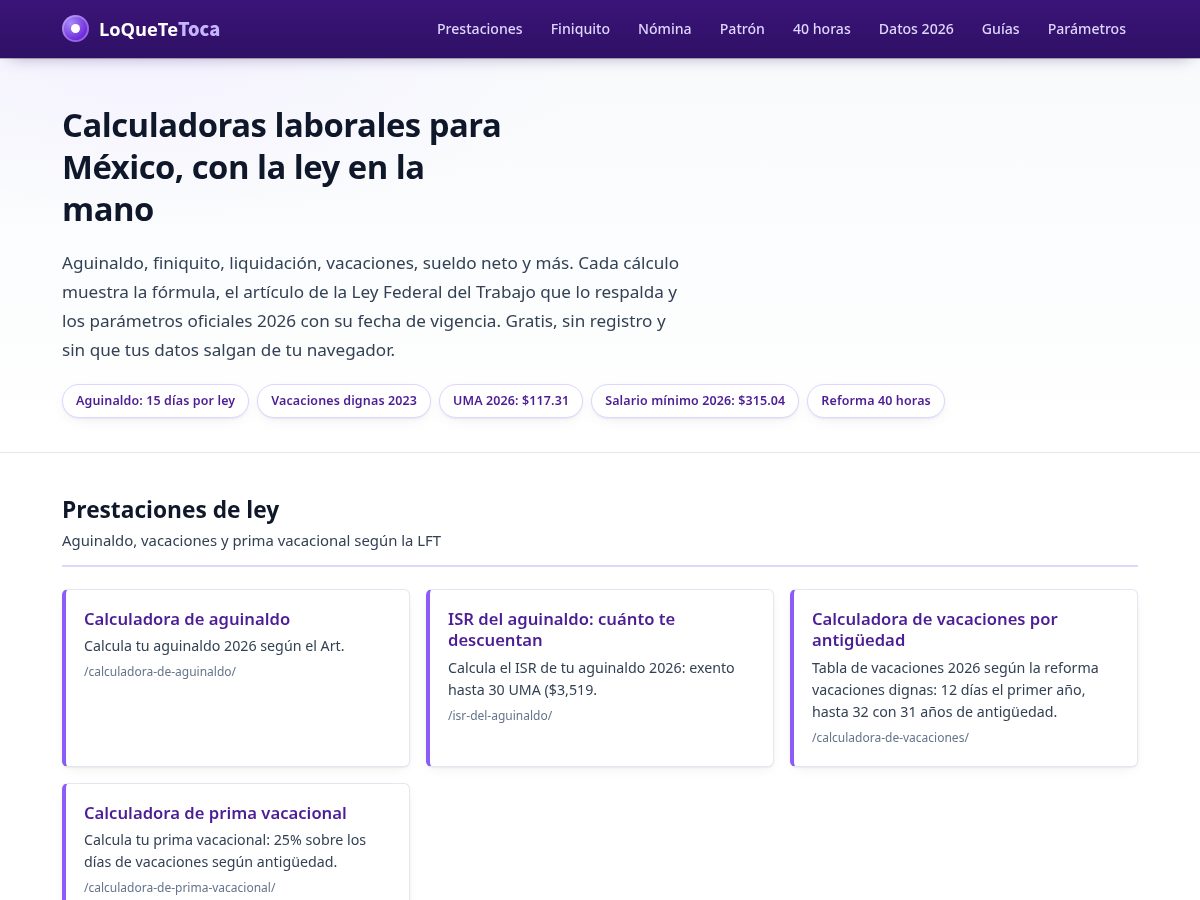Click the LoQueTeToca purple logo icon
Screen dimensions: 1200x900
coord(75,29)
